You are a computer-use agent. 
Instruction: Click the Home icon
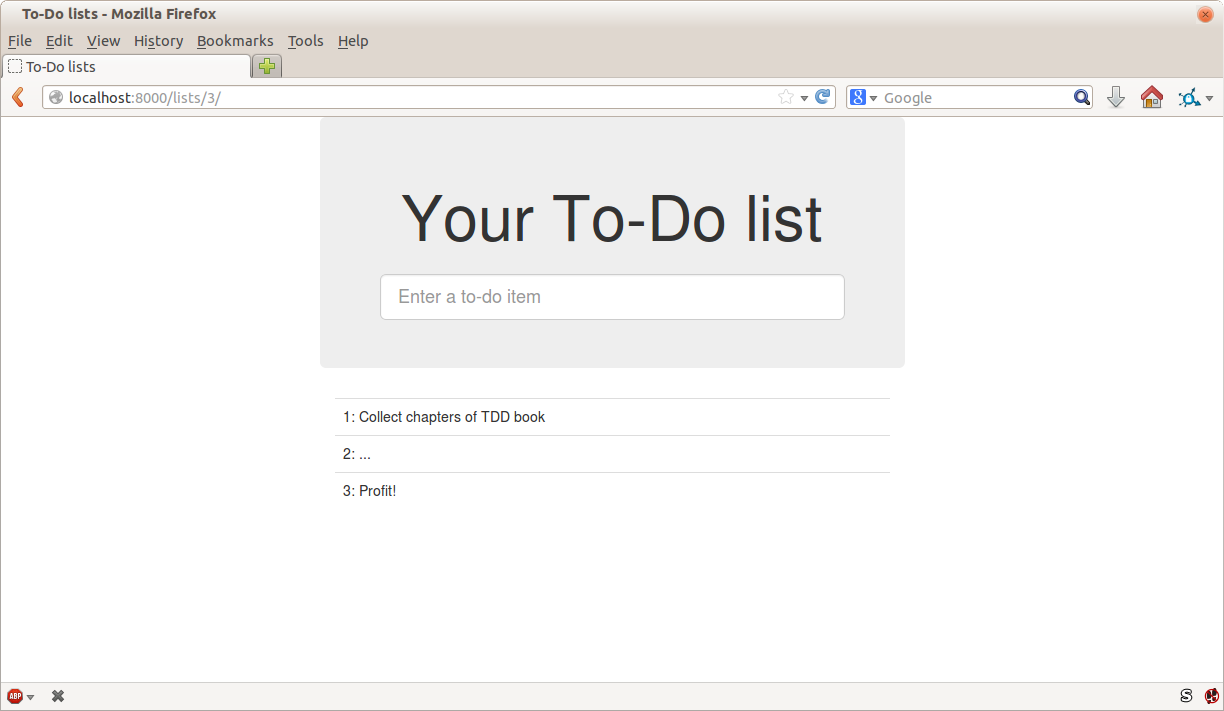click(1151, 97)
